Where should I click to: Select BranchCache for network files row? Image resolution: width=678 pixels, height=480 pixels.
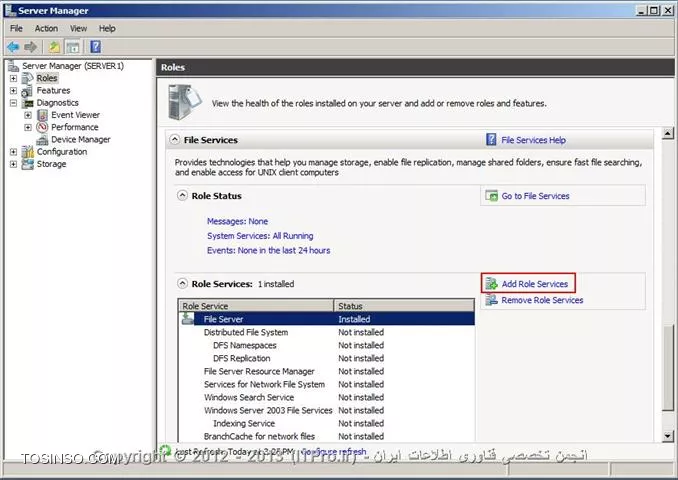point(327,436)
